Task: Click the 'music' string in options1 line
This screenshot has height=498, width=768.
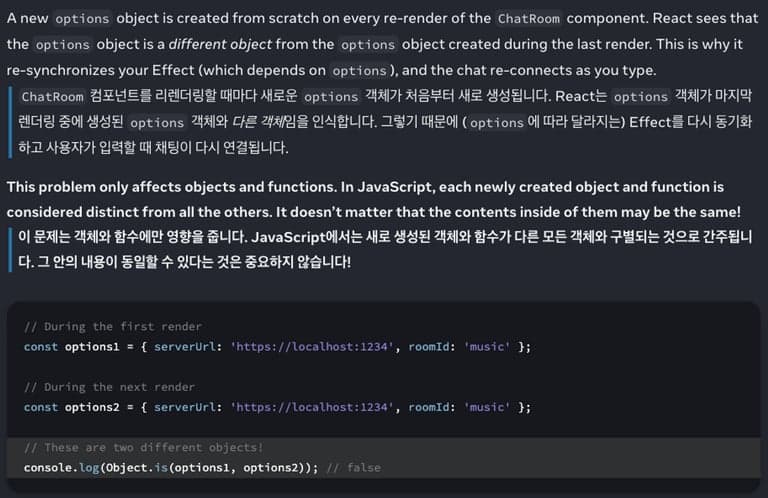Action: [x=487, y=346]
